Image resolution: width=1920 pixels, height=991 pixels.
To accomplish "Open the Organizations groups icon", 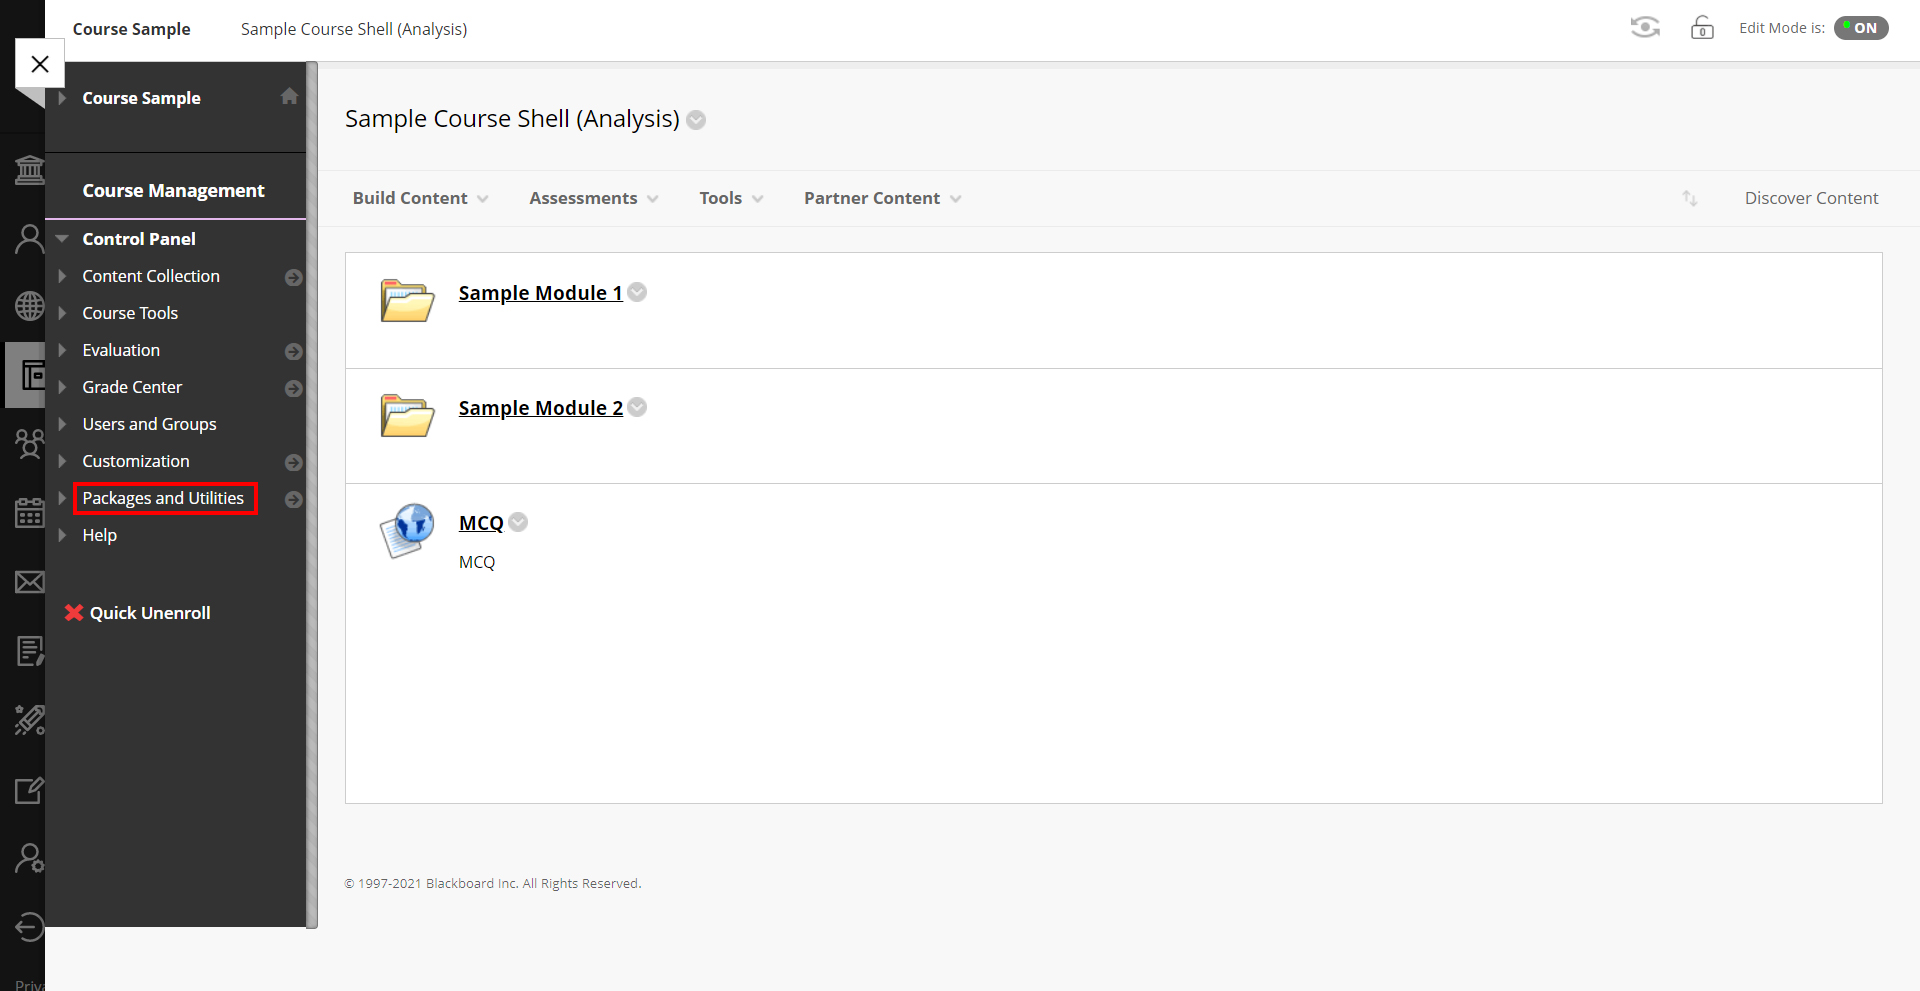I will coord(29,443).
